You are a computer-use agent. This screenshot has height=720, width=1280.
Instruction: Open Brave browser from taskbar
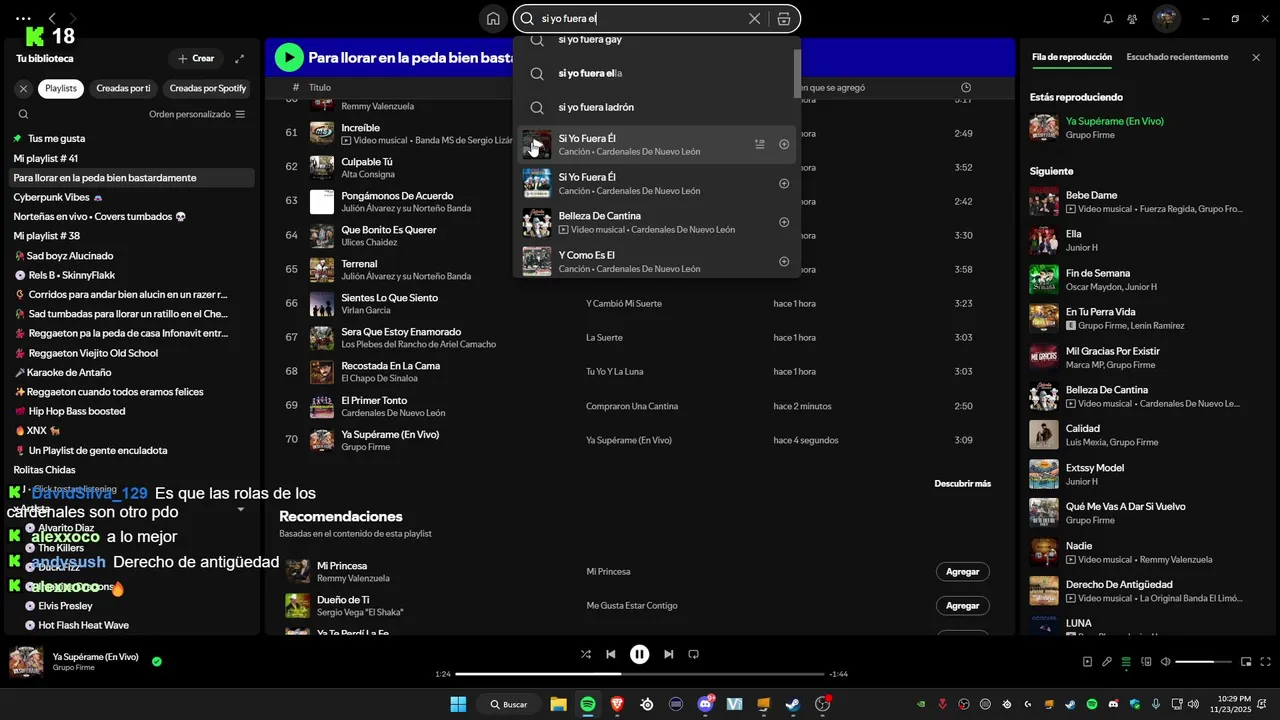click(x=617, y=704)
